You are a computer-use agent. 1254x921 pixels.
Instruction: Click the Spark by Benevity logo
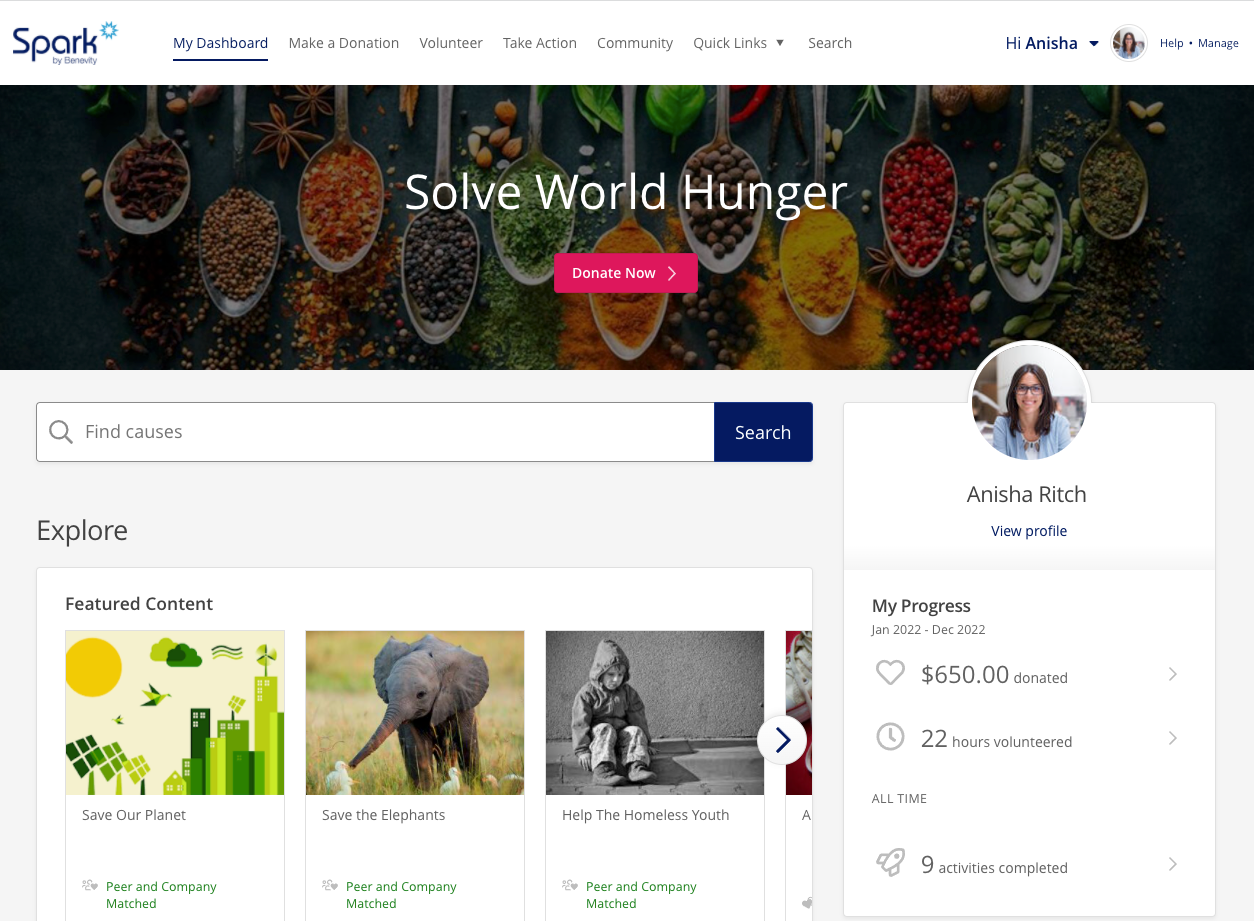[65, 43]
